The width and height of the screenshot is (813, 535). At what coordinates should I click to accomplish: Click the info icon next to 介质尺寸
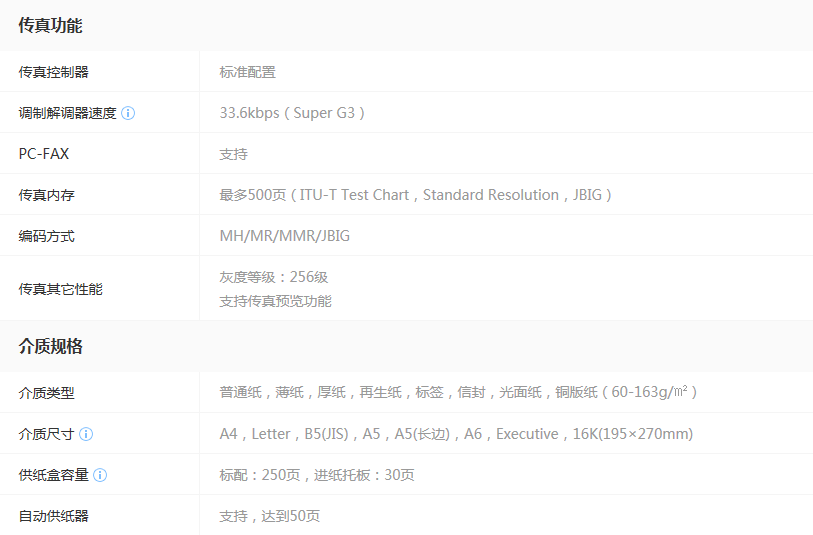[x=86, y=434]
